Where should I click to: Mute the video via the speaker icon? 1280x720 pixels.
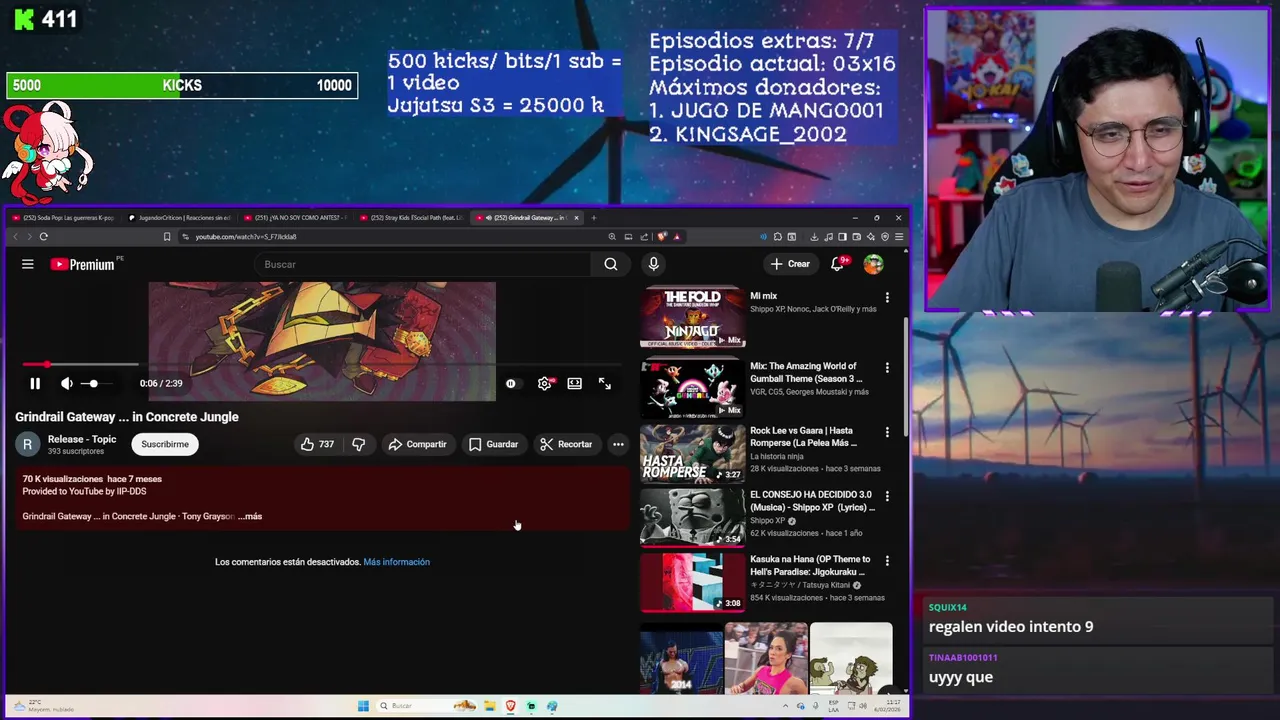click(x=66, y=383)
